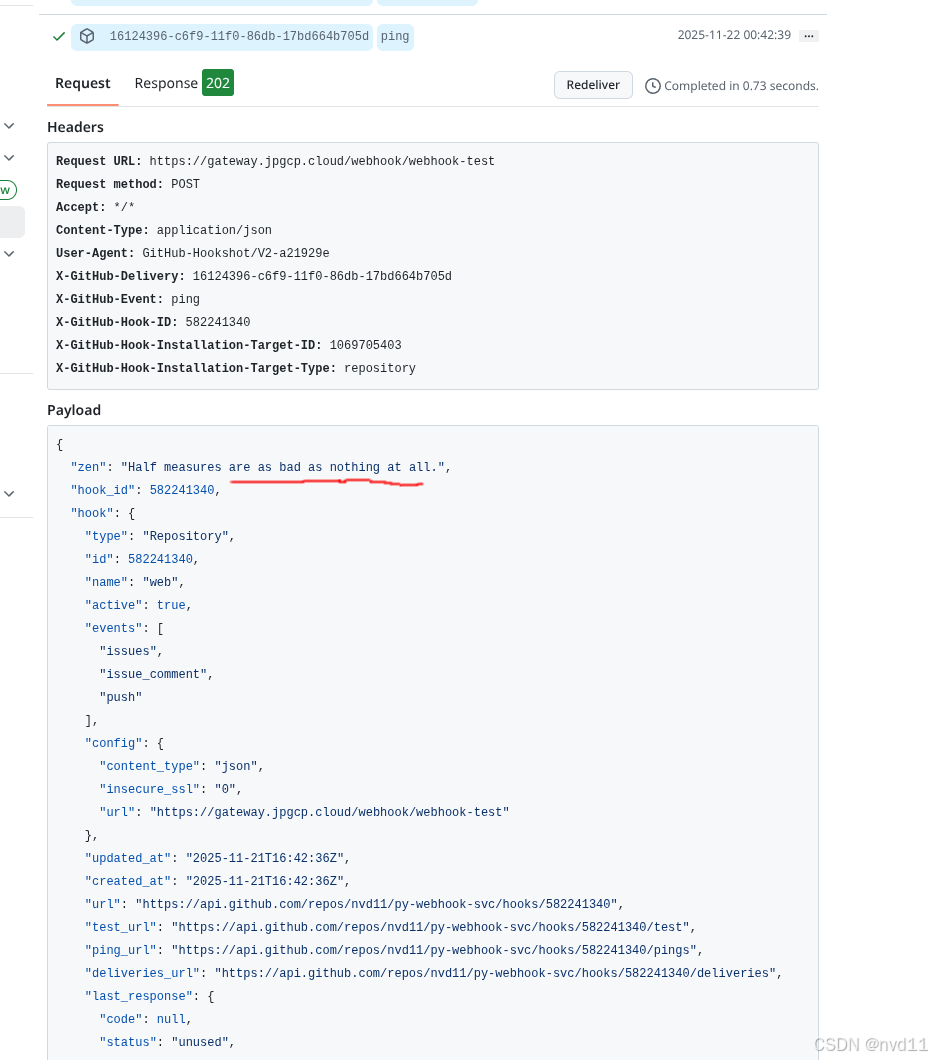Click the Installation-Target-Type repository line
This screenshot has width=932, height=1060.
coord(236,368)
